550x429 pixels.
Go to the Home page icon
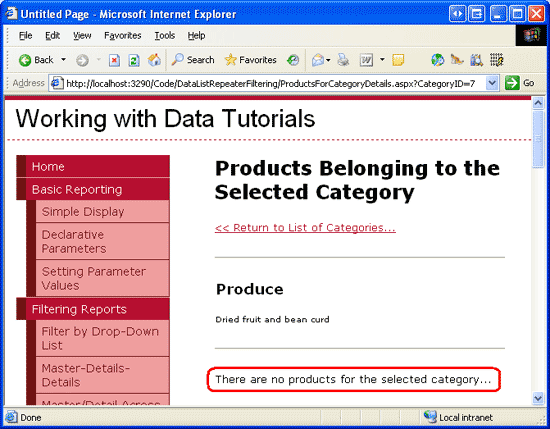(154, 60)
